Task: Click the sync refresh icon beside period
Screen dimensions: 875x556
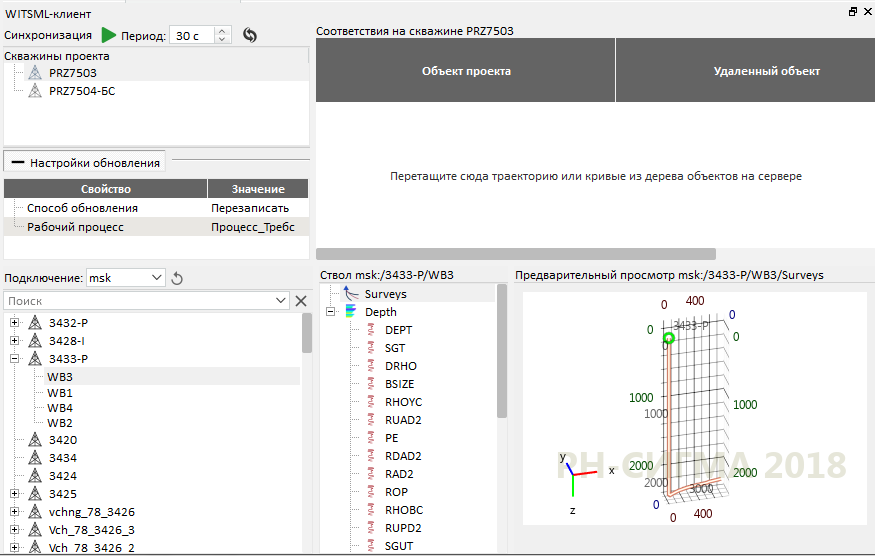Action: [x=250, y=35]
